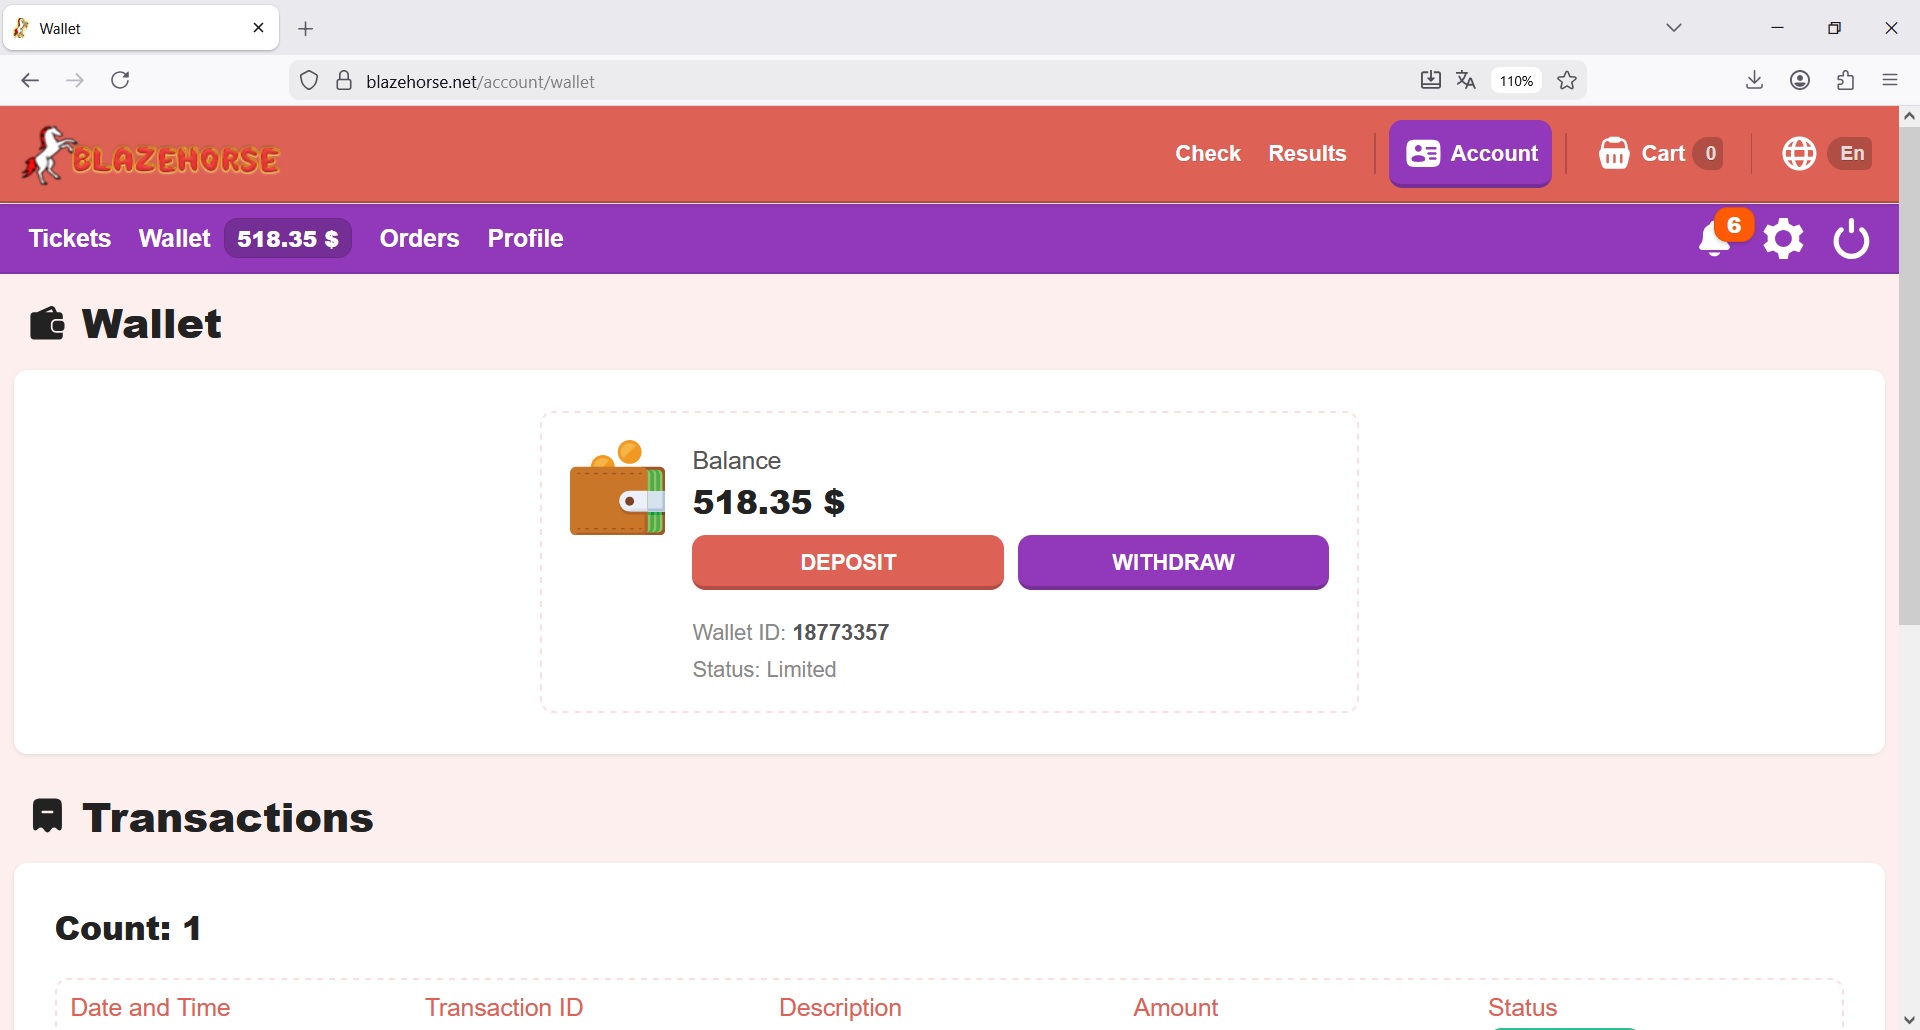Image resolution: width=1920 pixels, height=1030 pixels.
Task: Open the Profile section
Action: click(x=526, y=239)
